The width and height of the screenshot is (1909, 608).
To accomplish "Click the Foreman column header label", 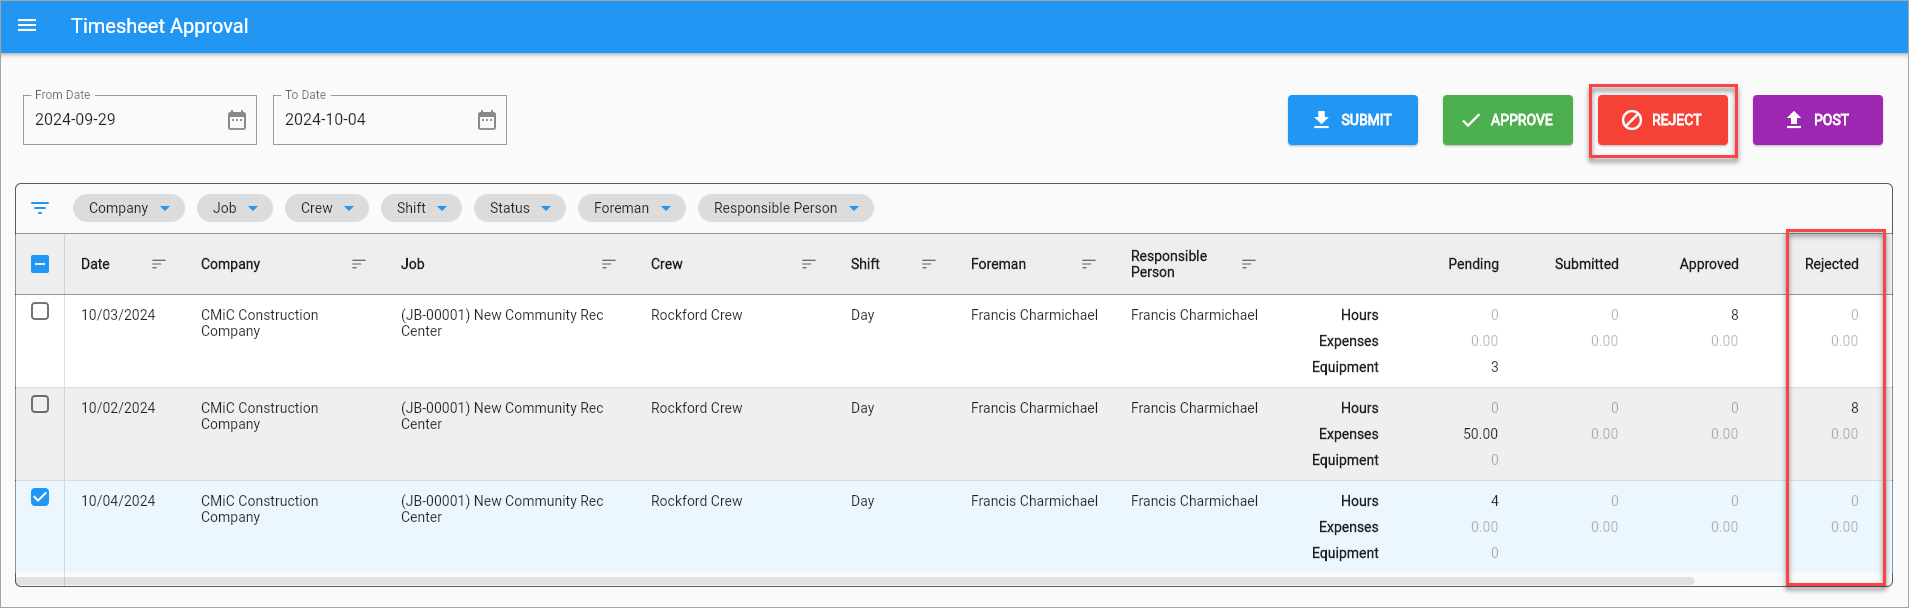I will 998,264.
